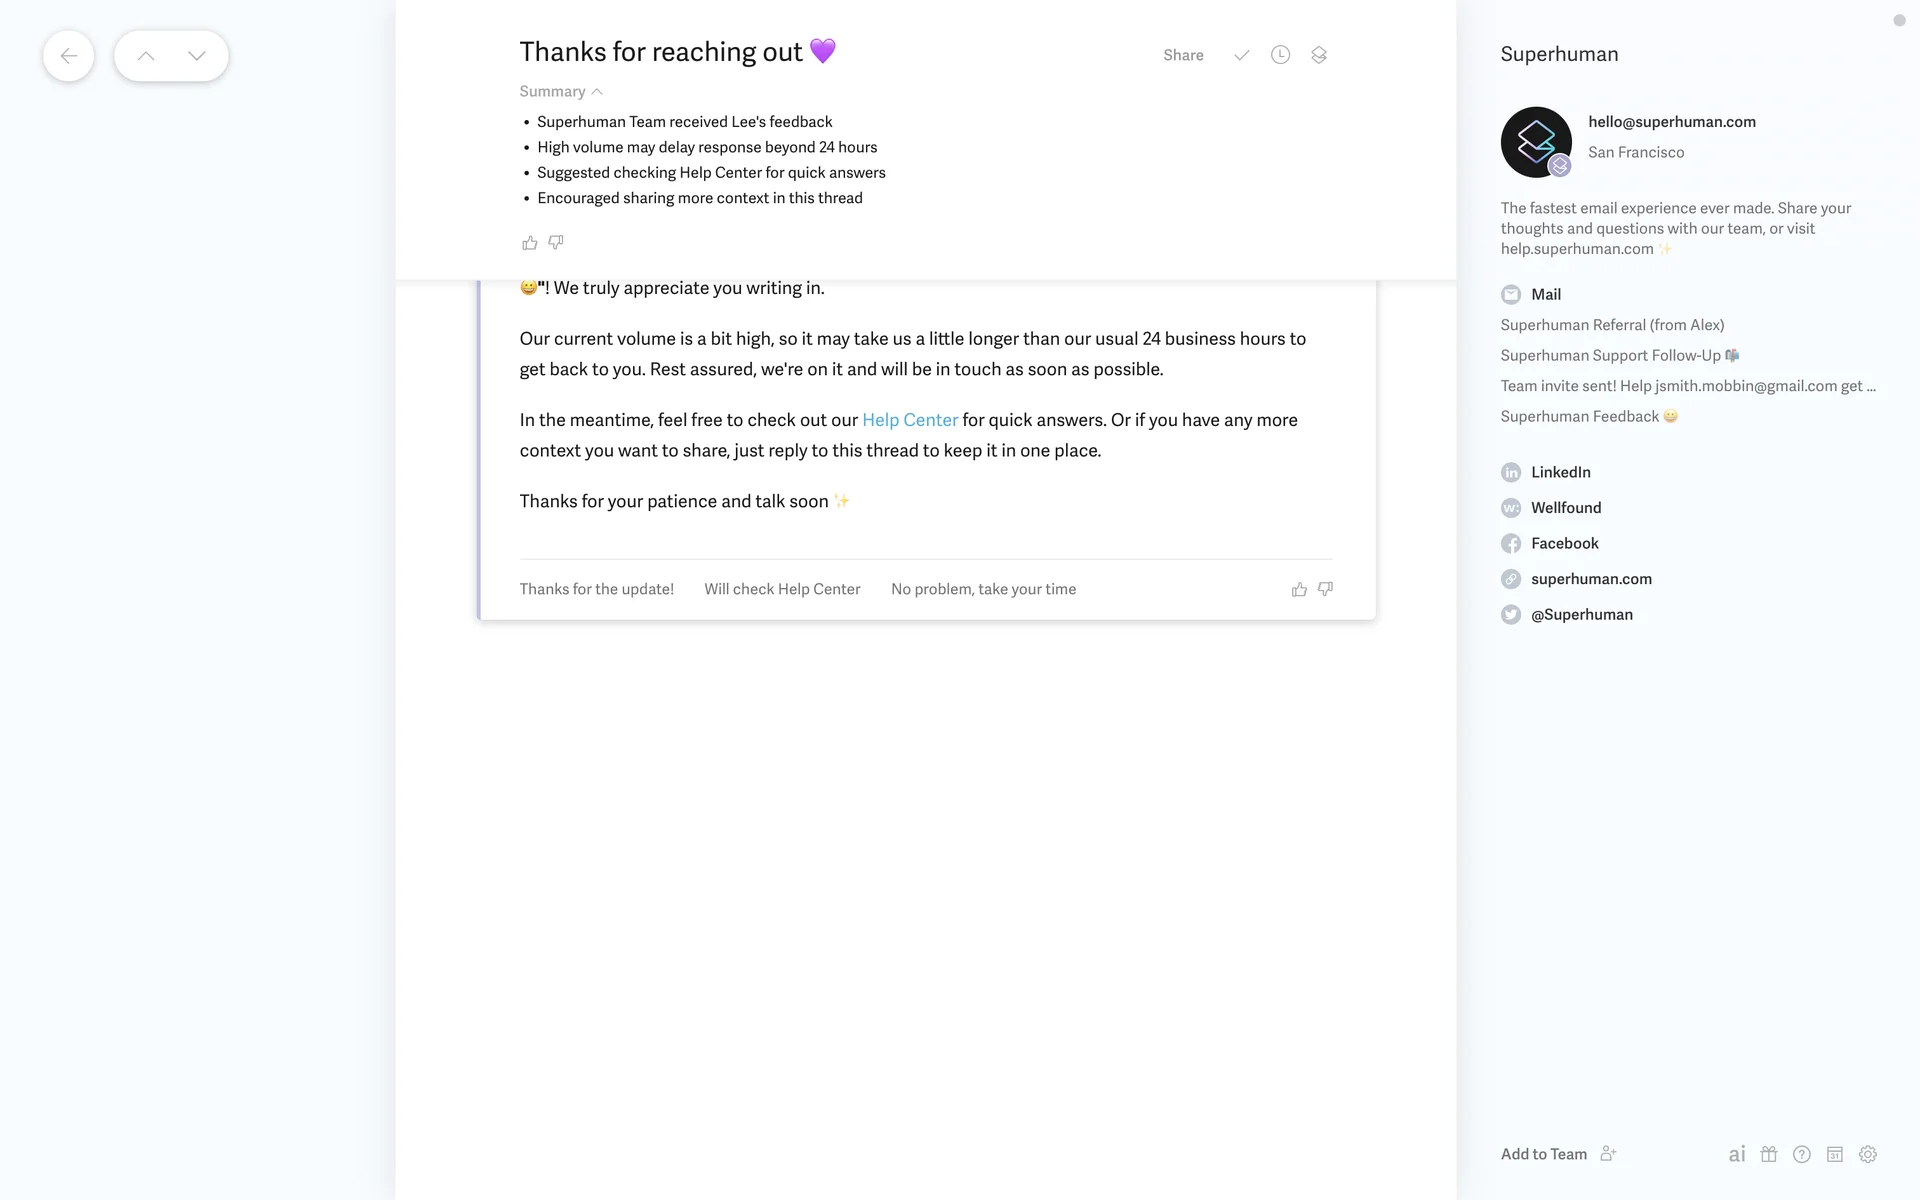This screenshot has width=1920, height=1200.
Task: Give thumbs up on the summary
Action: 530,243
